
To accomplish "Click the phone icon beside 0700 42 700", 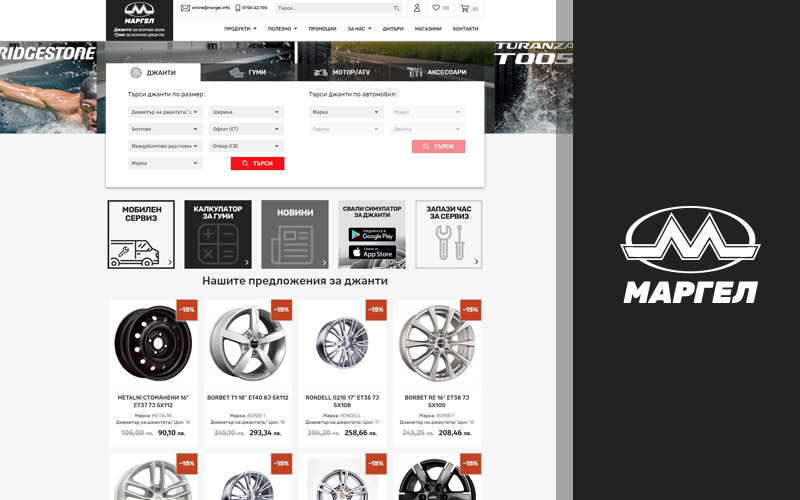I will coord(238,8).
